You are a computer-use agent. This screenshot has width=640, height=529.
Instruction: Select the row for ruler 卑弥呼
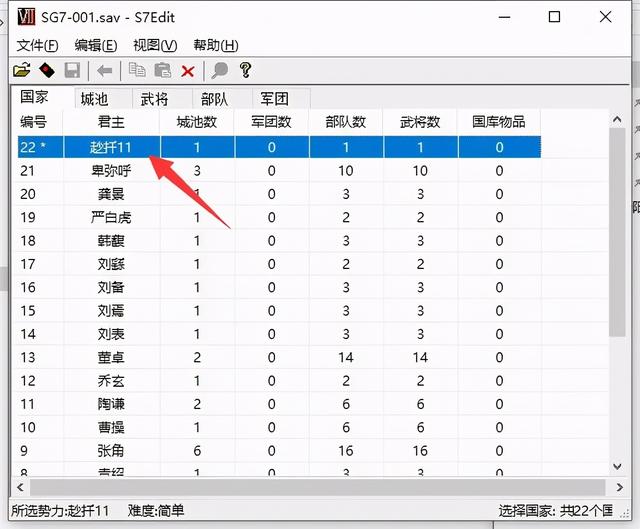pyautogui.click(x=110, y=171)
